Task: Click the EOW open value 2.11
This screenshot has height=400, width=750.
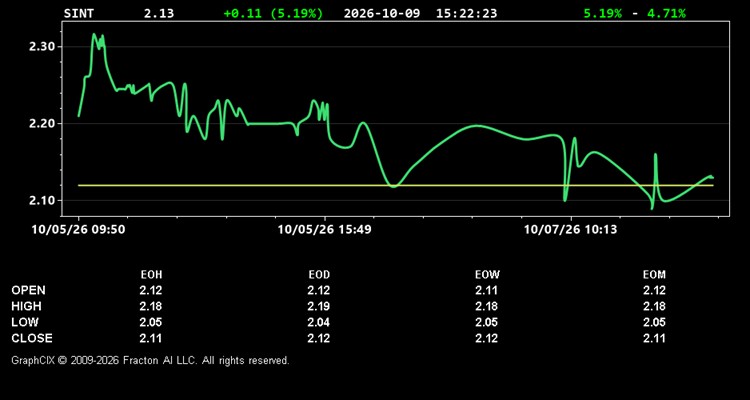Action: [486, 290]
